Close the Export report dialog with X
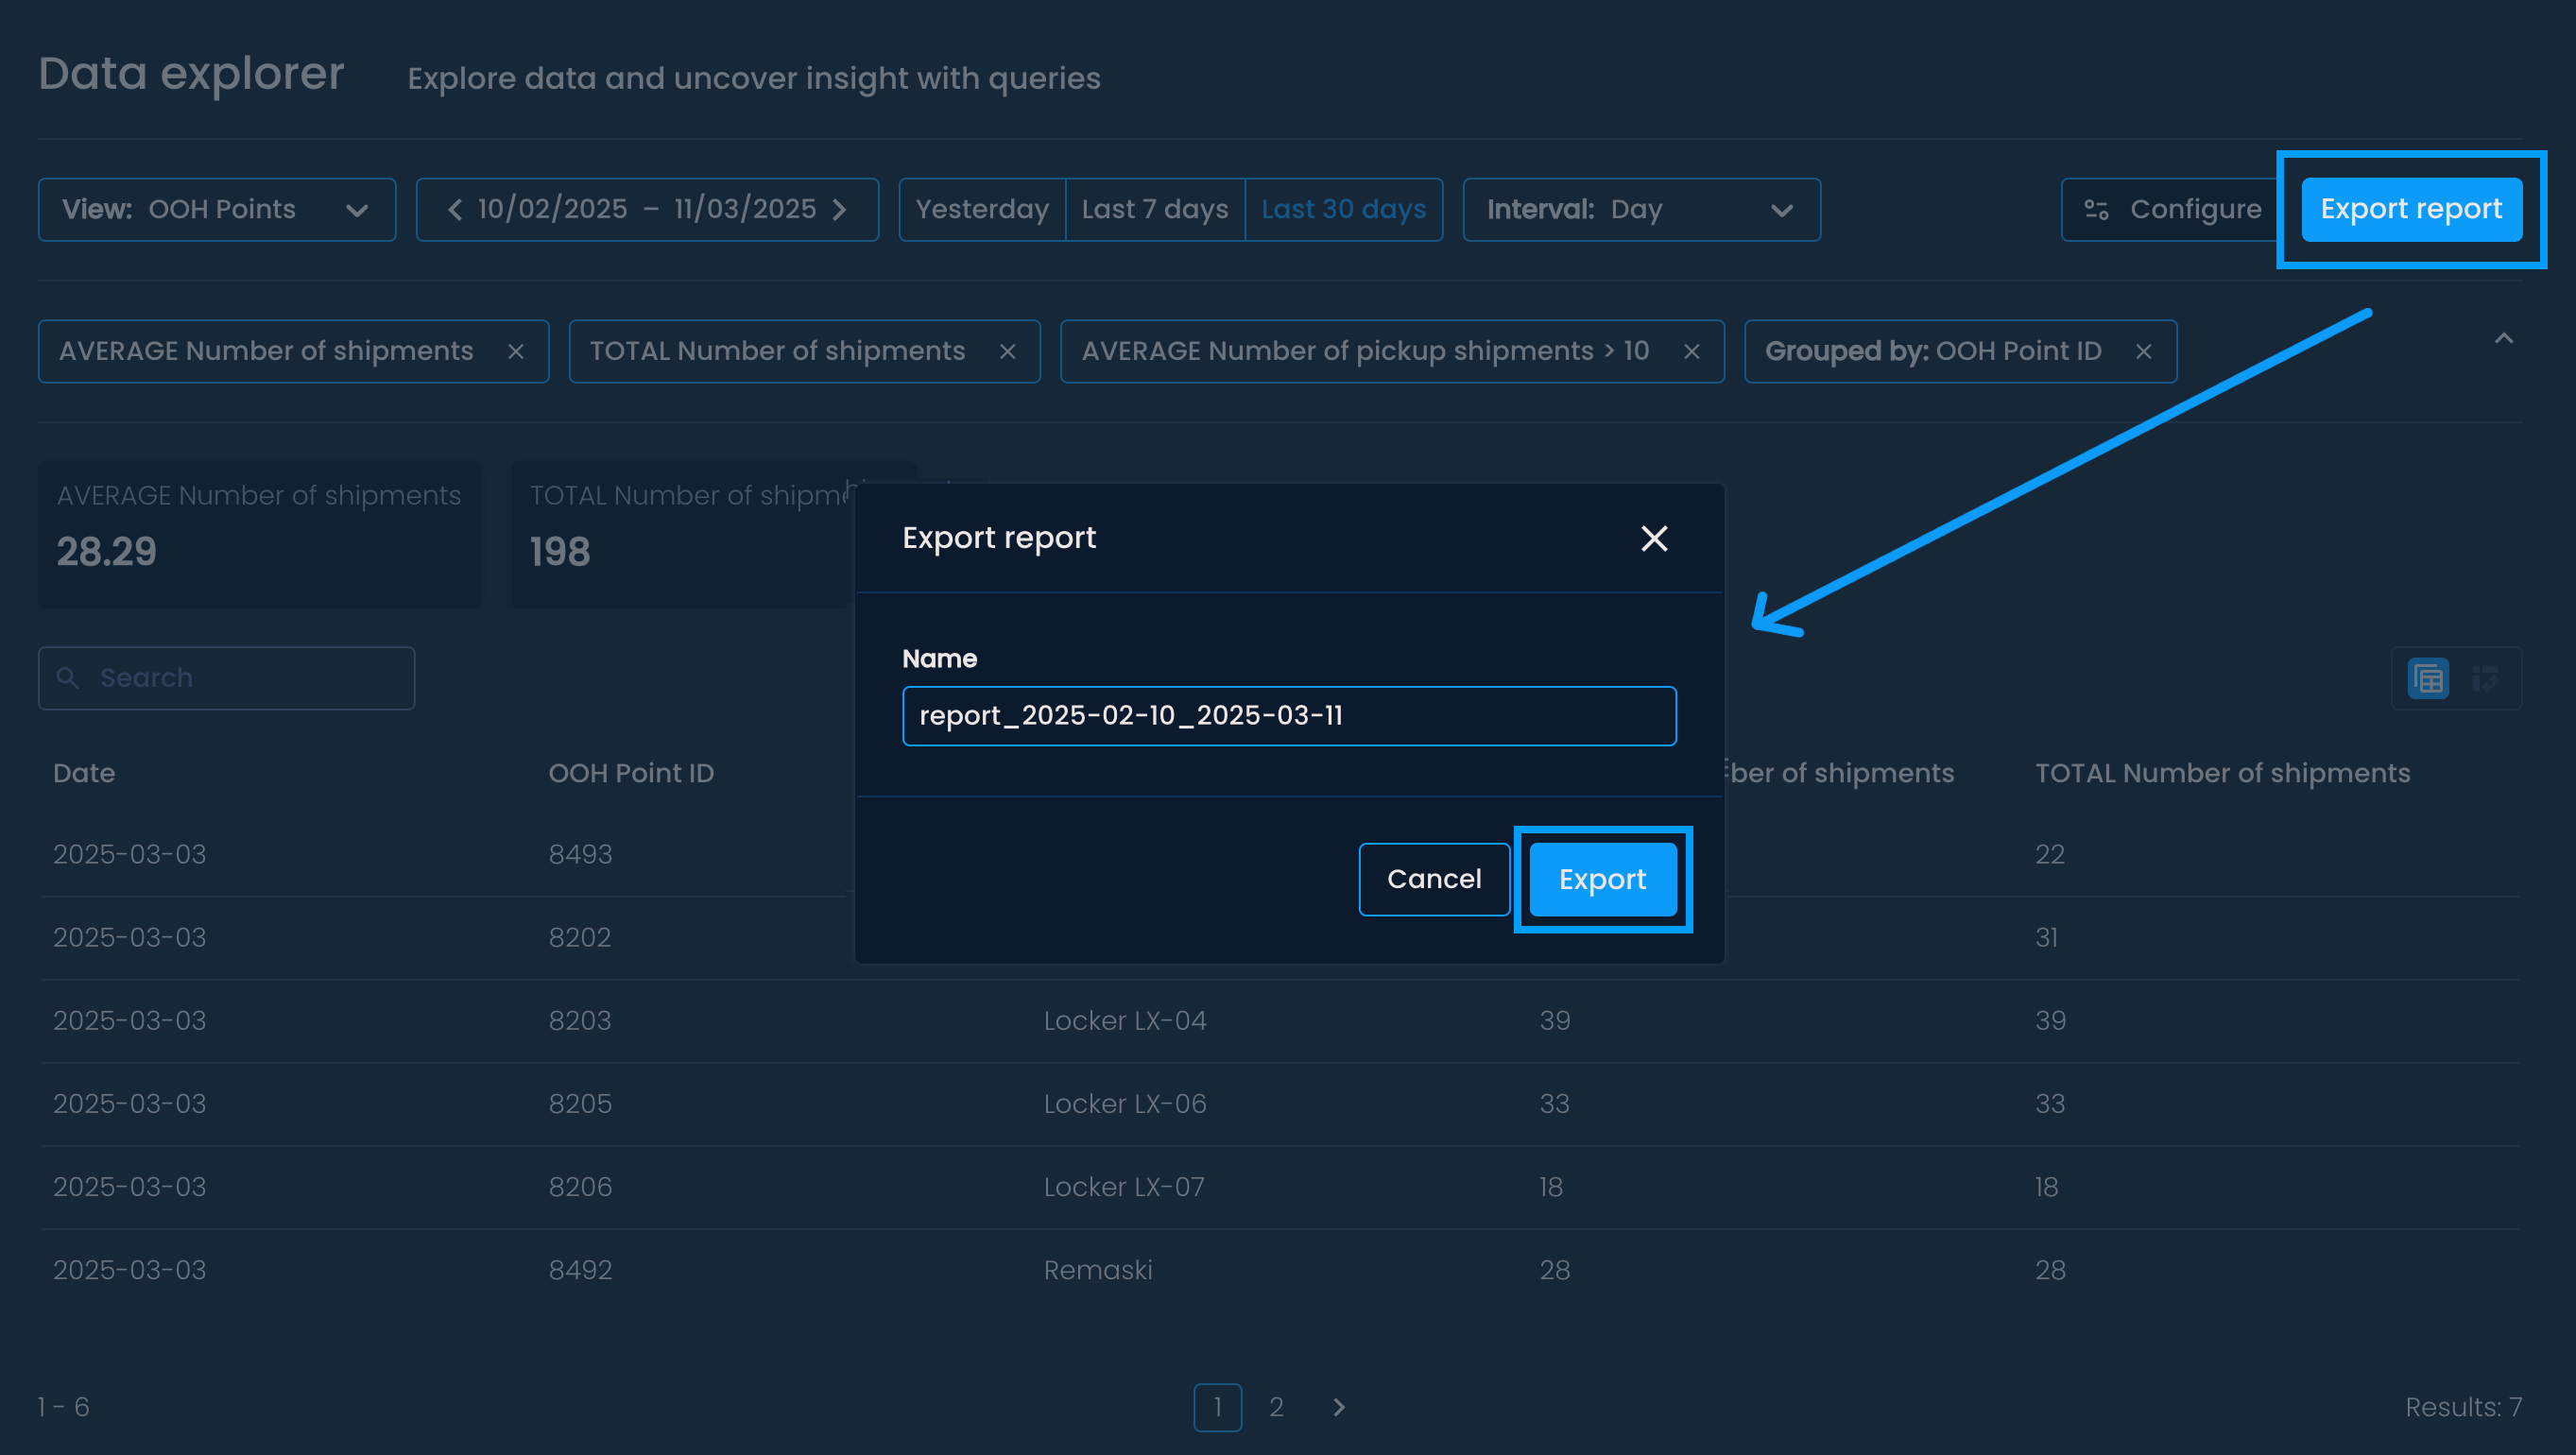This screenshot has width=2576, height=1455. coord(1654,539)
